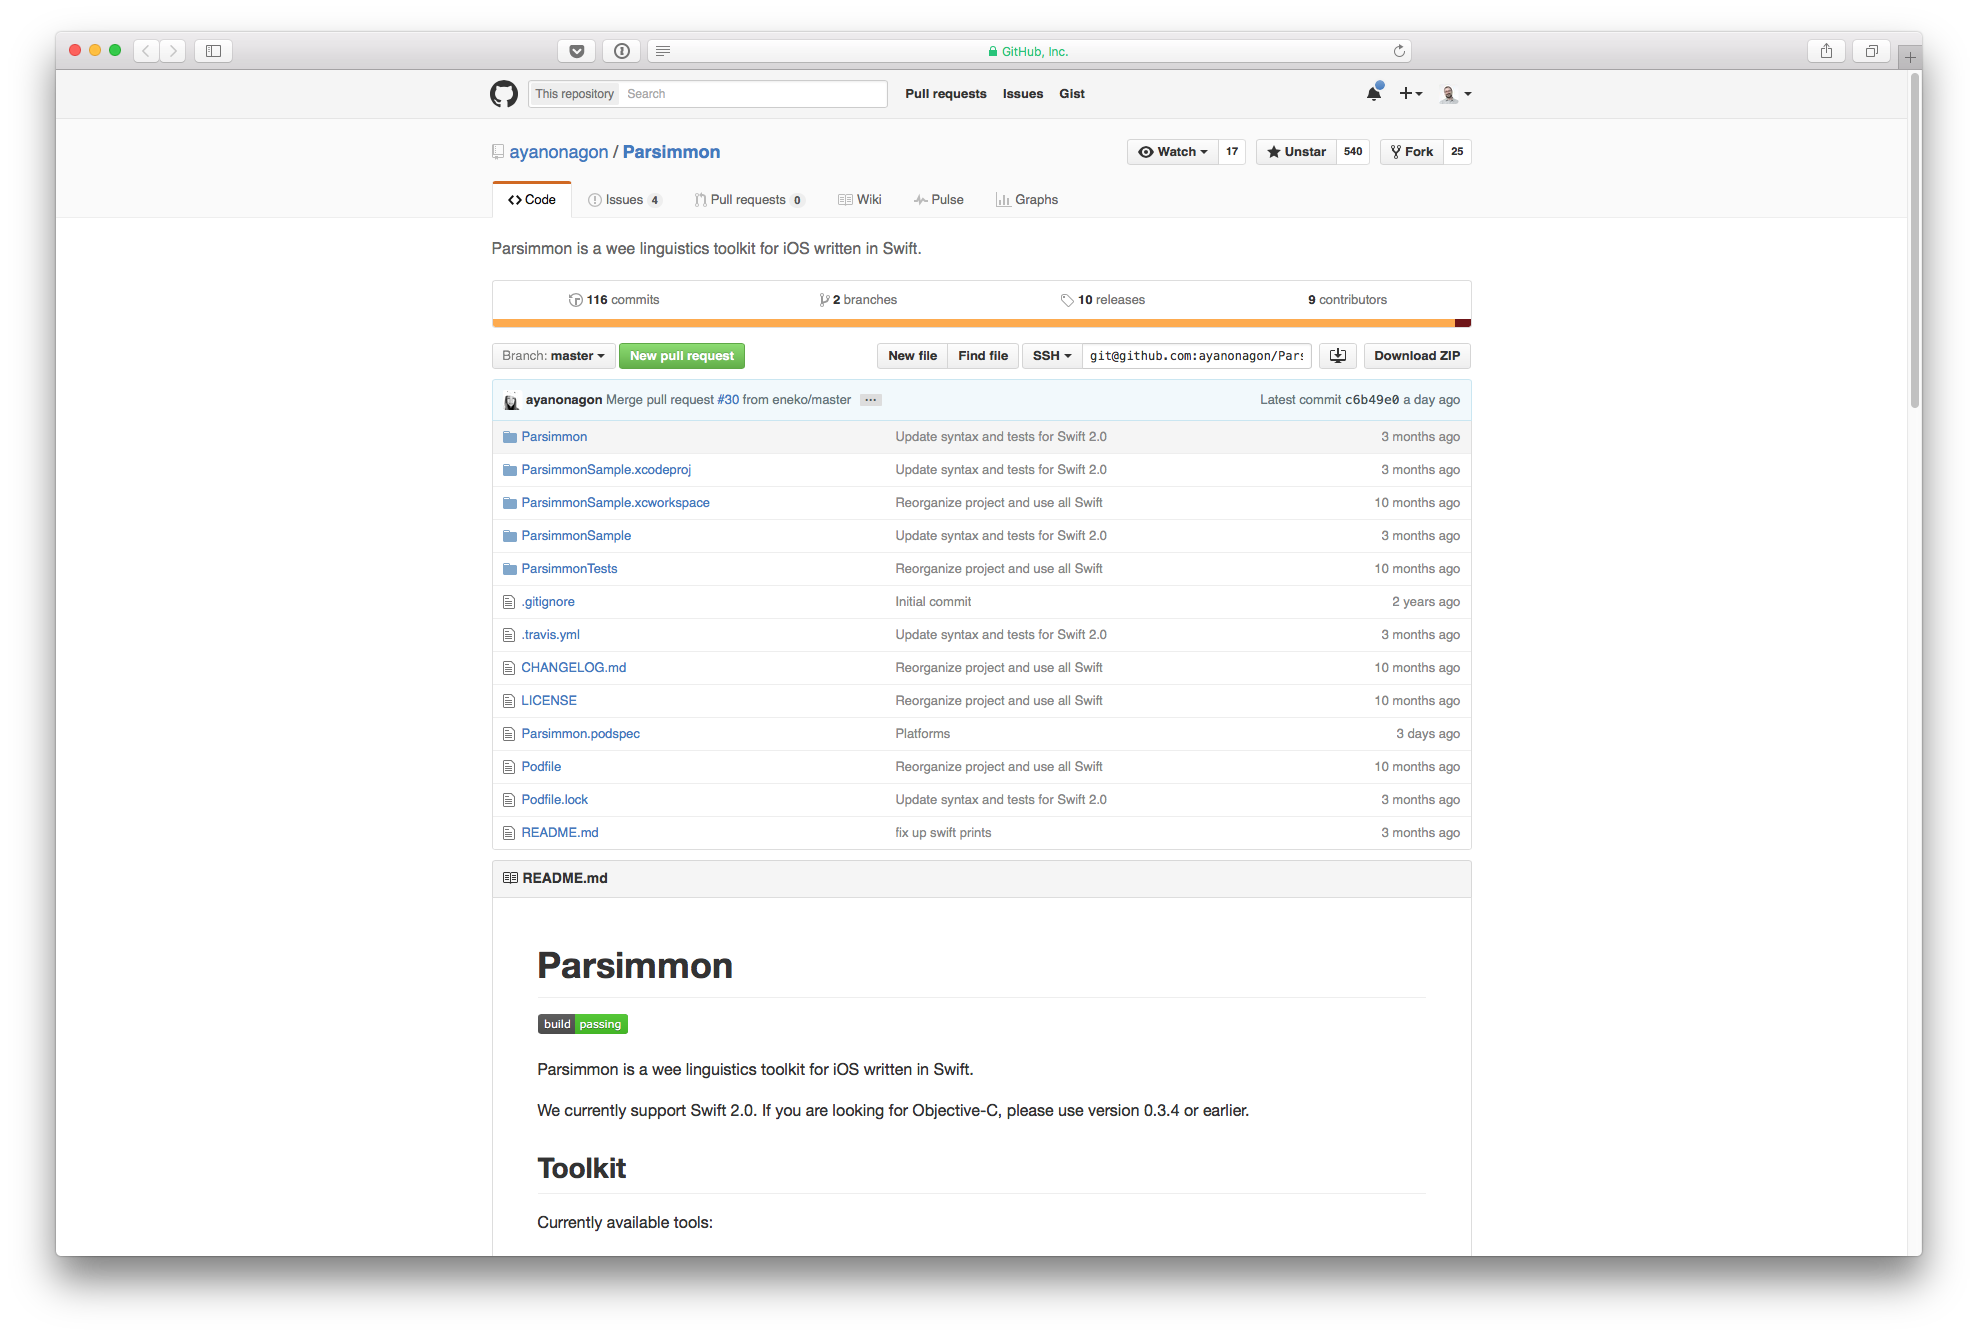The height and width of the screenshot is (1336, 1978).
Task: Open the Wiki tab
Action: click(x=860, y=200)
